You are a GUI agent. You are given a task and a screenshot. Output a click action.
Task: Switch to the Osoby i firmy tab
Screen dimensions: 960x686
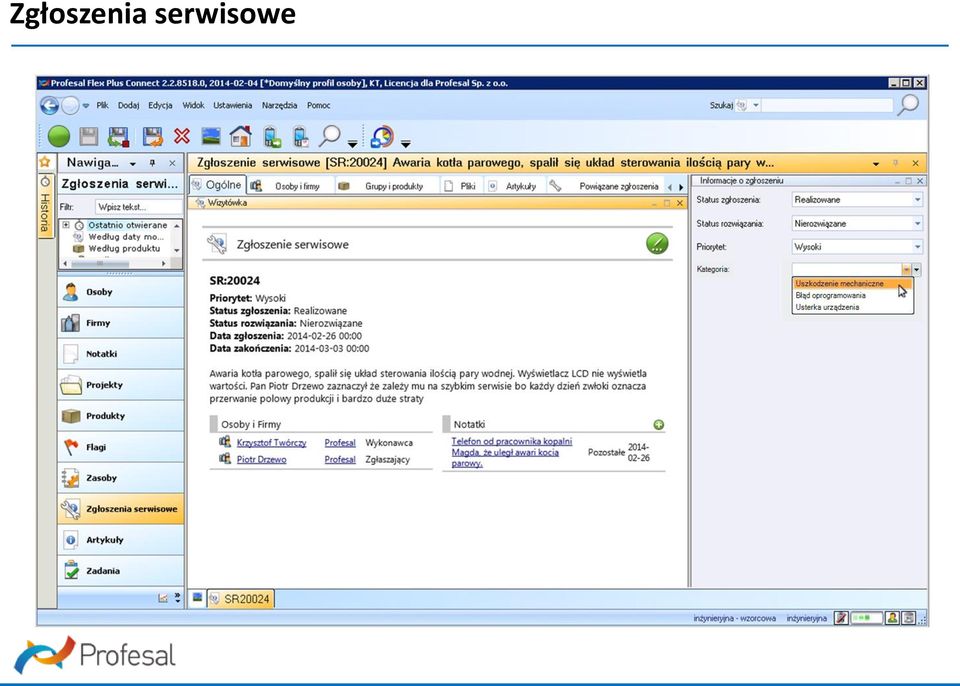(x=291, y=186)
